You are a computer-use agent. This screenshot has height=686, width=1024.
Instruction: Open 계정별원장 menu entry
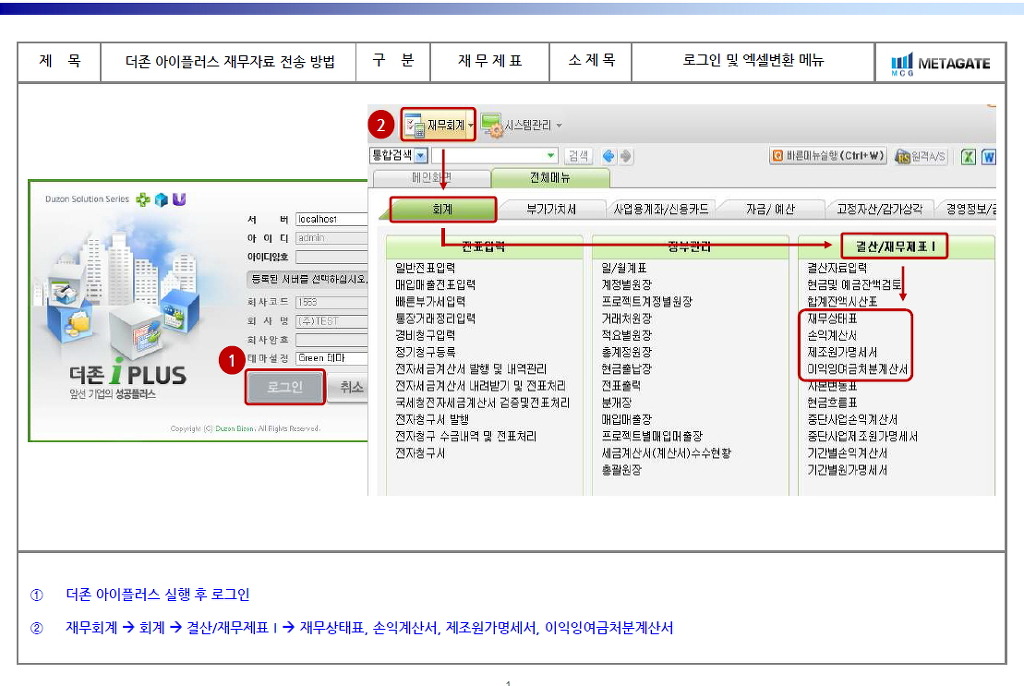pos(626,285)
